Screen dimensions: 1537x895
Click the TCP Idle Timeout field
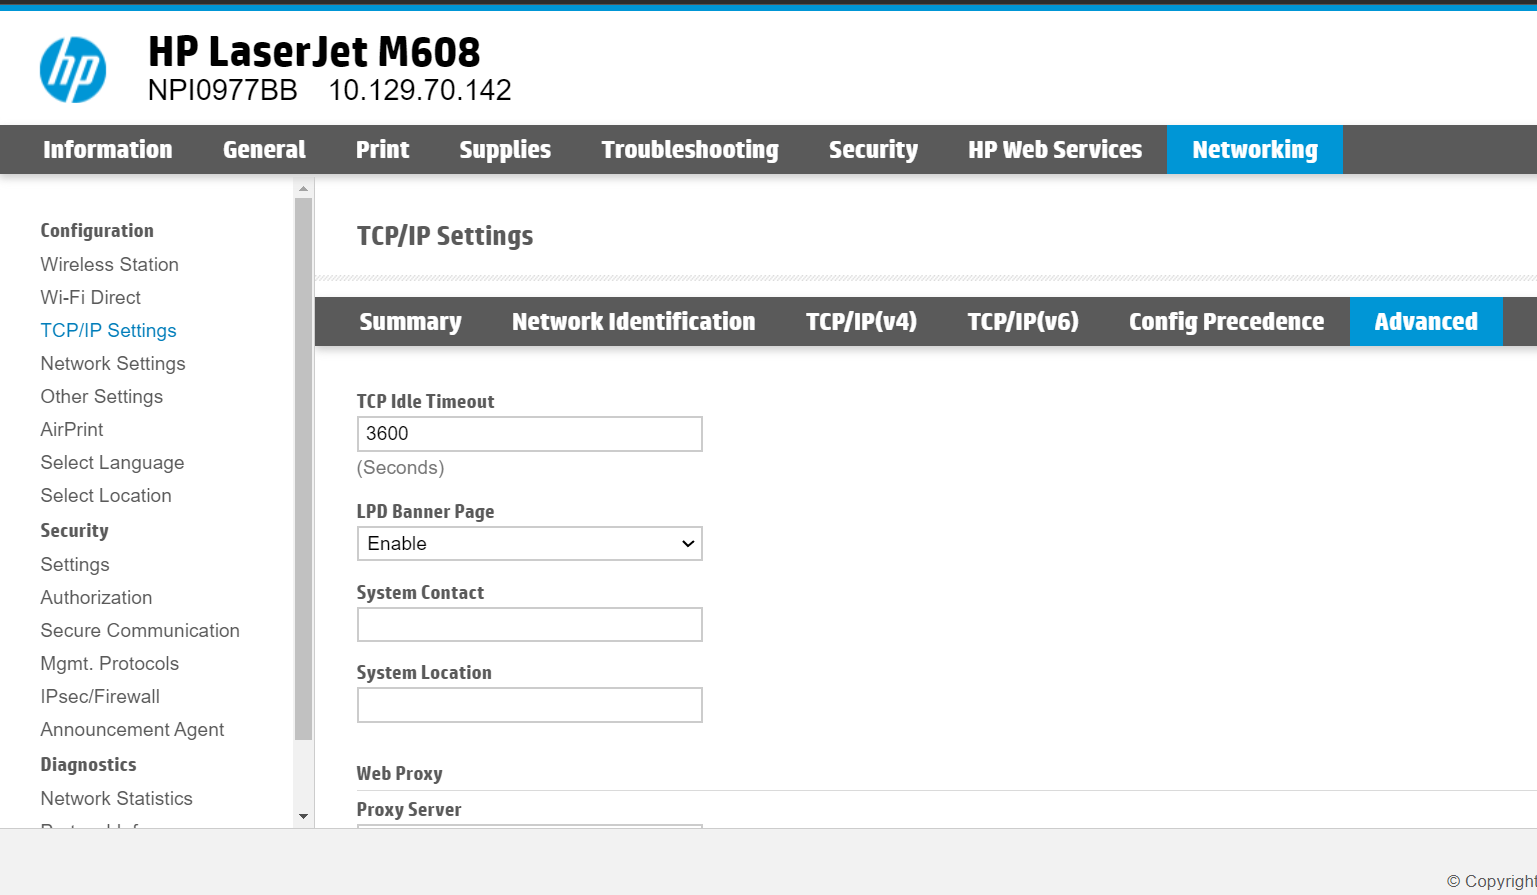click(529, 433)
